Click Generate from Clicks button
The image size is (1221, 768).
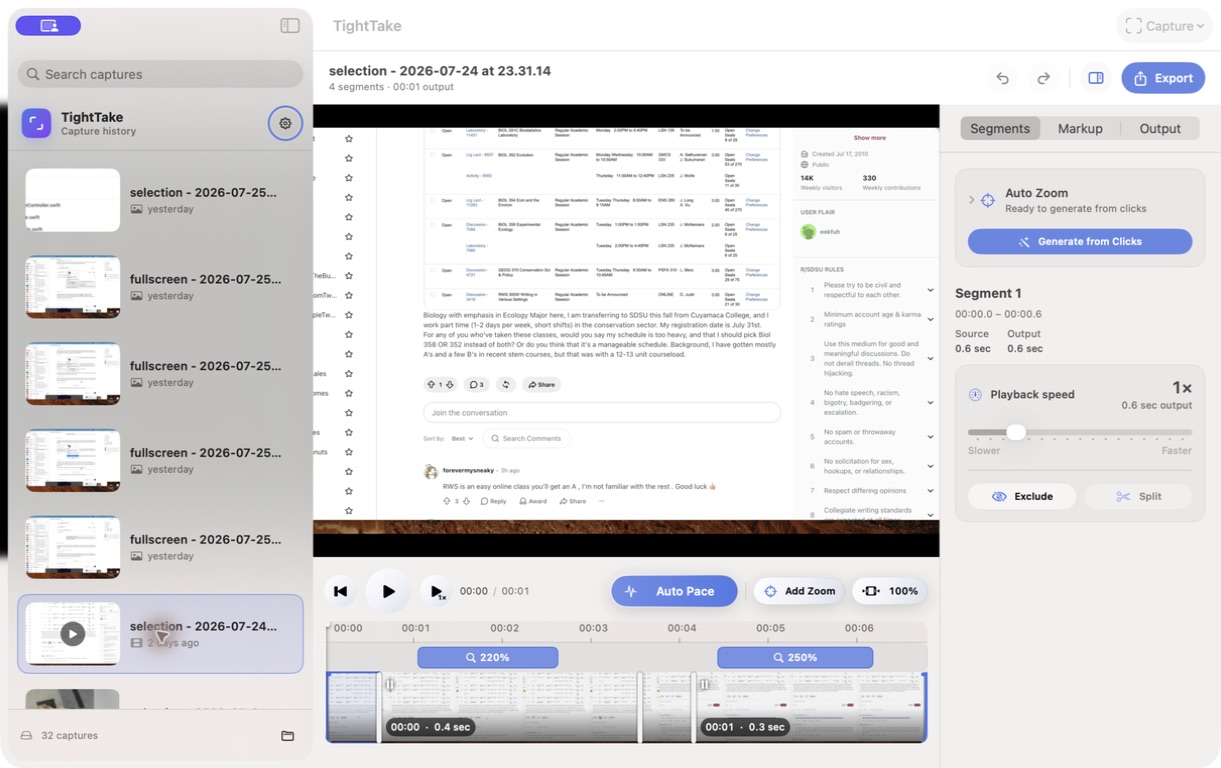click(x=1080, y=241)
